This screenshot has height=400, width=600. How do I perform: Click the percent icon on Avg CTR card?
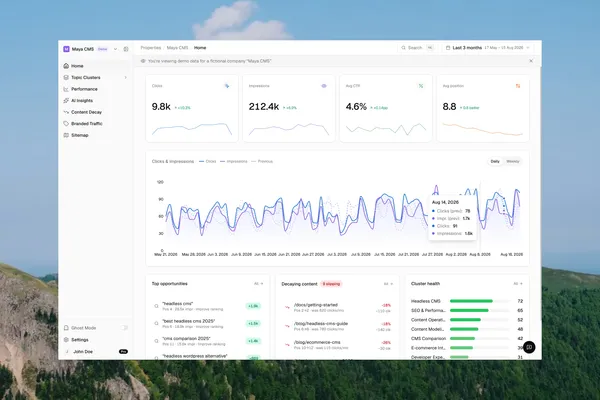point(421,86)
